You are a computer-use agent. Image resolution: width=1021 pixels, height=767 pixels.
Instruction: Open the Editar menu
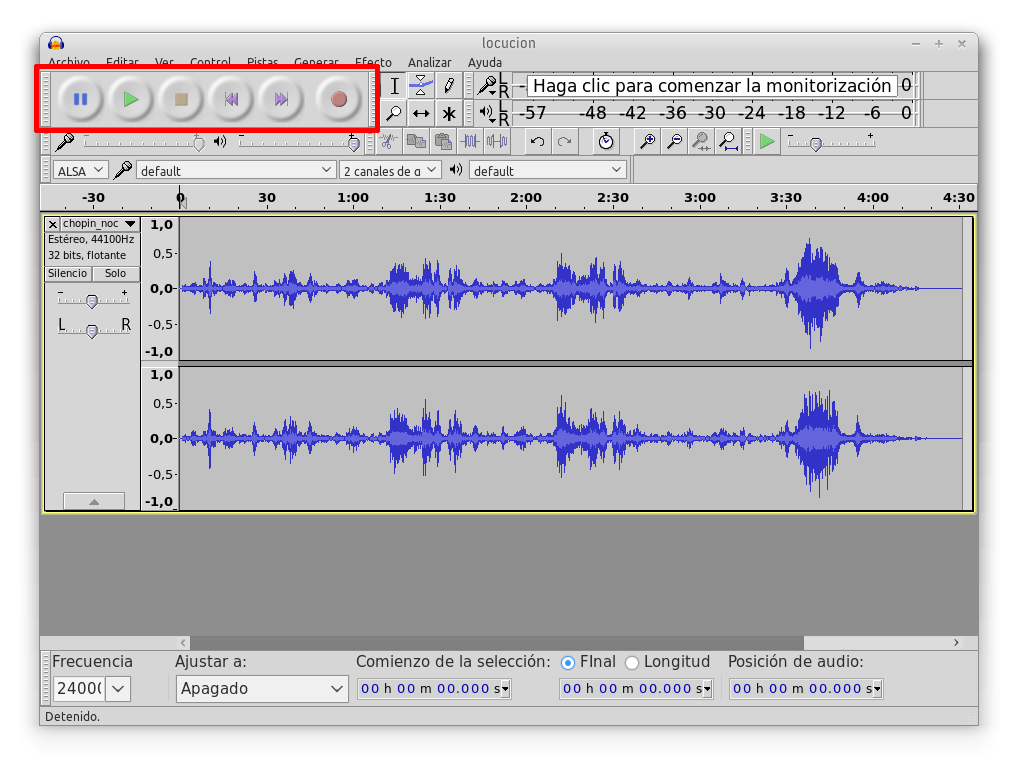[x=122, y=63]
